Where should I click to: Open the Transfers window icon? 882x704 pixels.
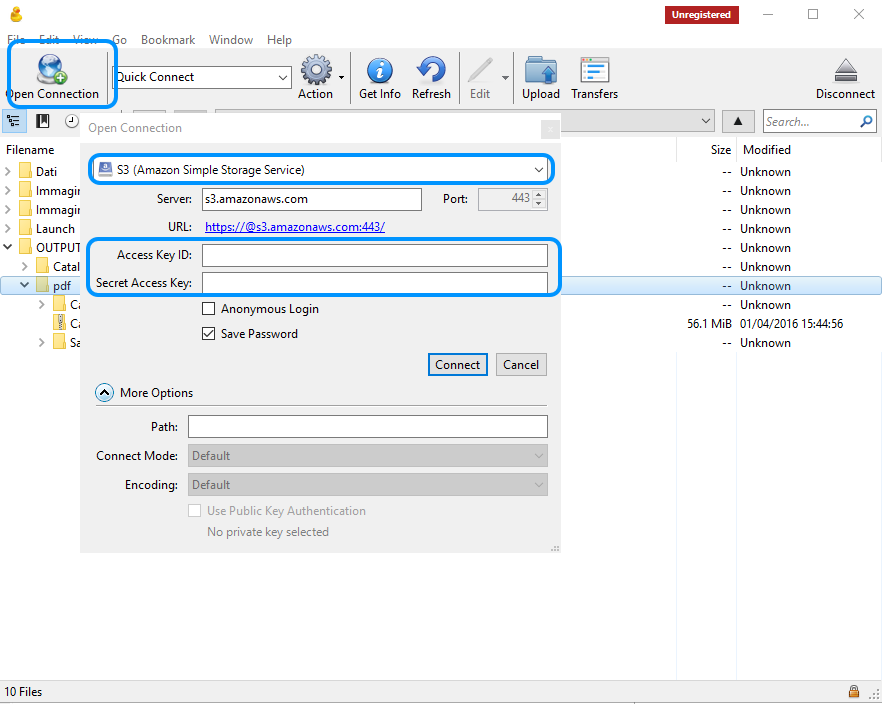(x=595, y=70)
